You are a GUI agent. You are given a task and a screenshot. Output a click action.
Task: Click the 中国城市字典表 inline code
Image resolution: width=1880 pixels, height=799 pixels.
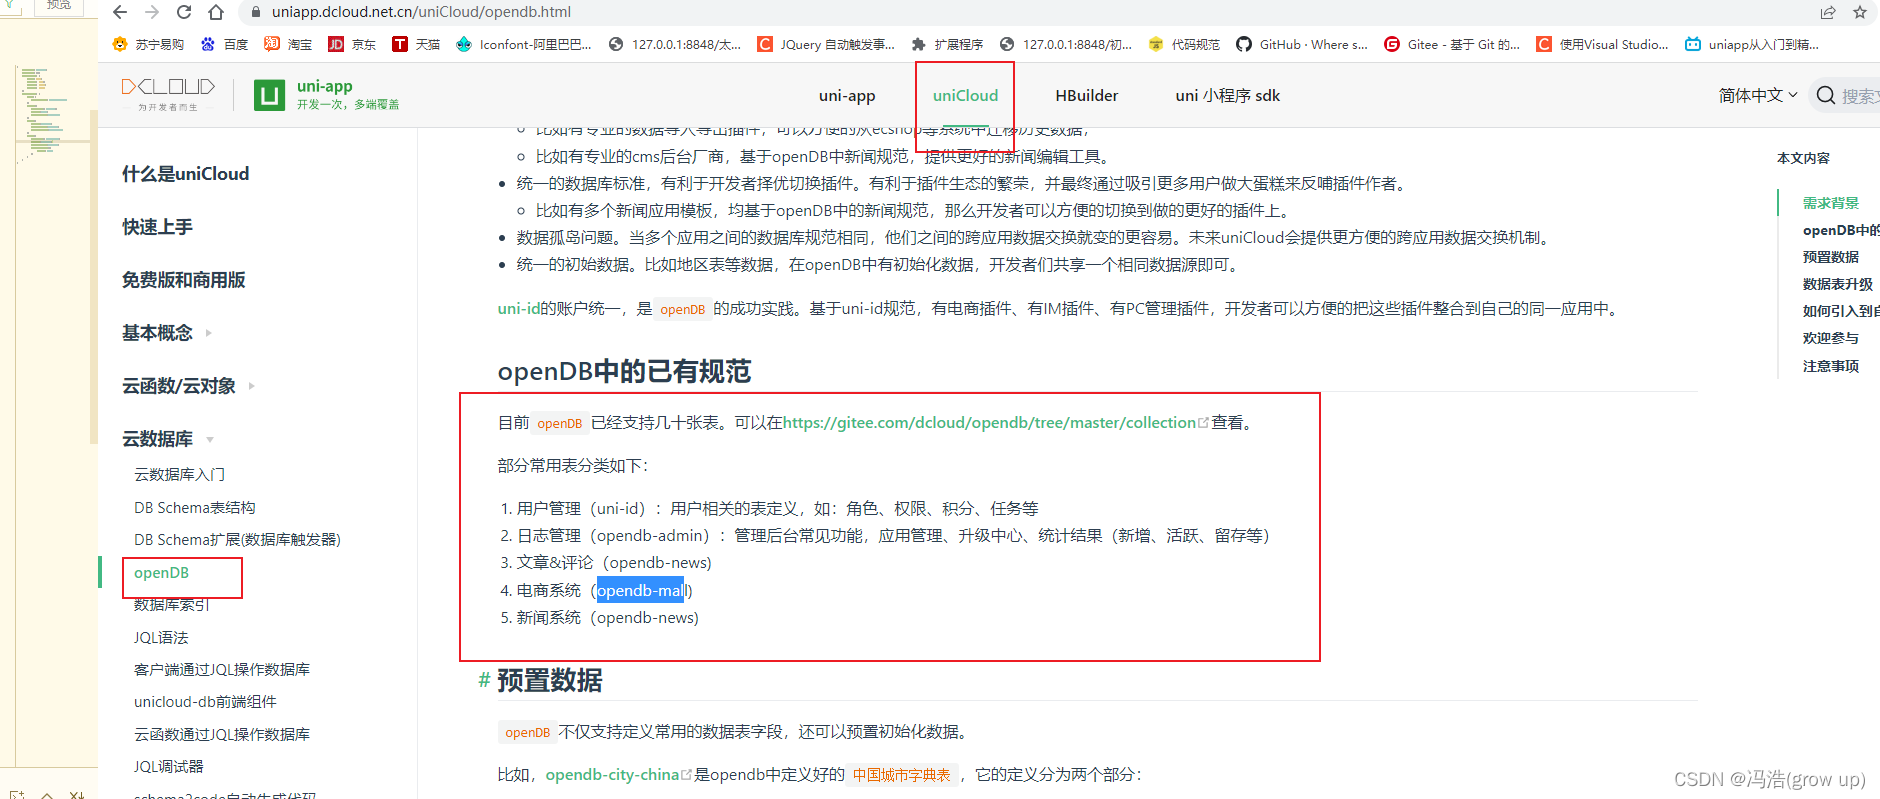[901, 775]
